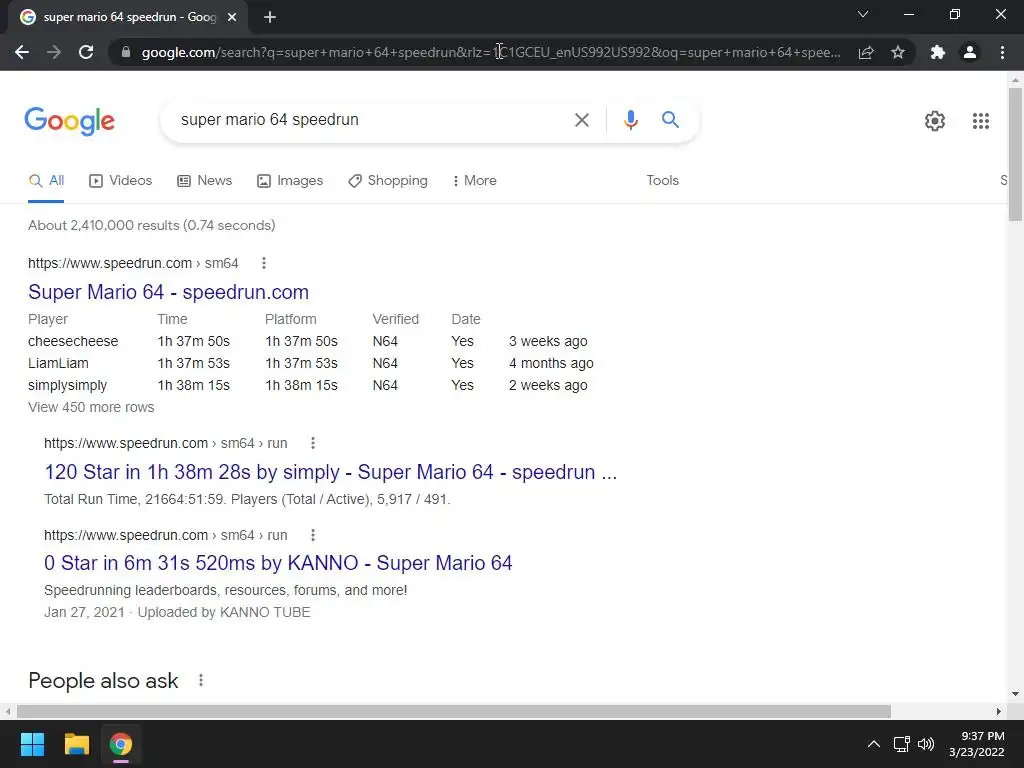Open the Chrome profile avatar icon
1024x768 pixels.
coord(970,52)
